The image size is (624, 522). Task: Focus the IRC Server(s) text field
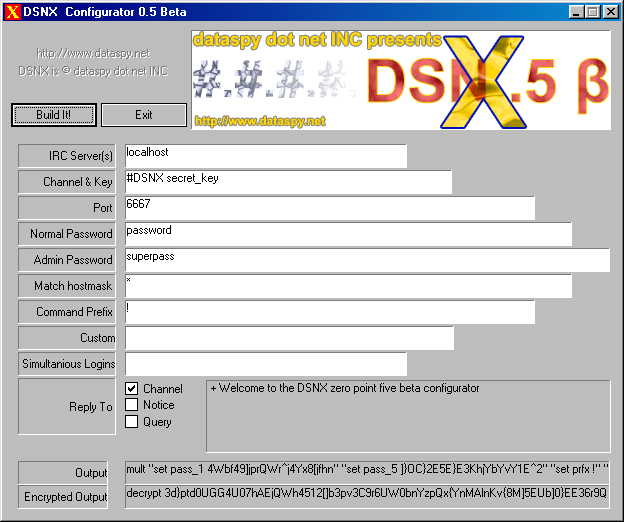point(265,156)
